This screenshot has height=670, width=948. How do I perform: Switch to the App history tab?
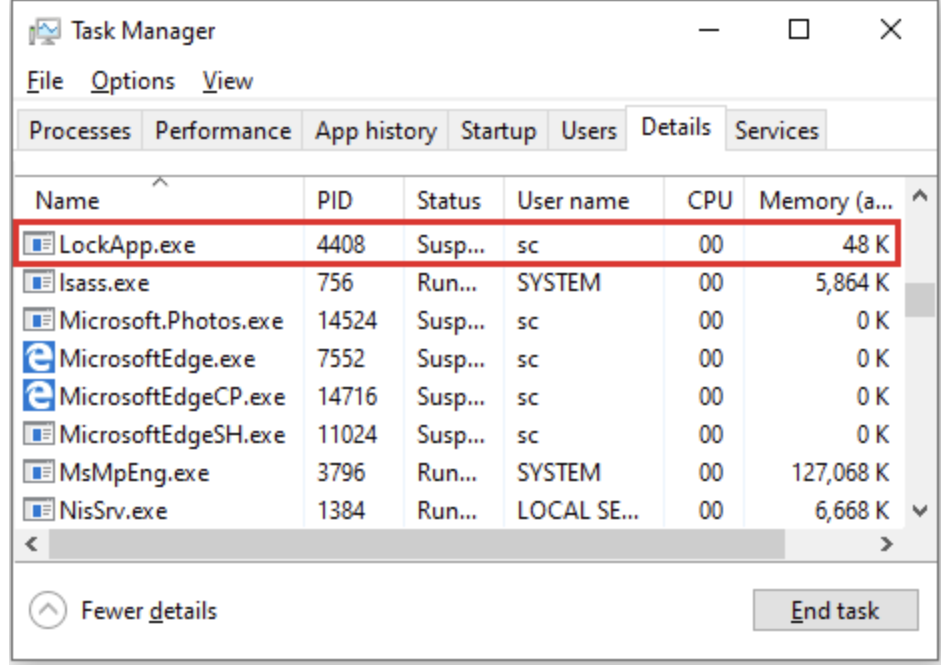(375, 131)
